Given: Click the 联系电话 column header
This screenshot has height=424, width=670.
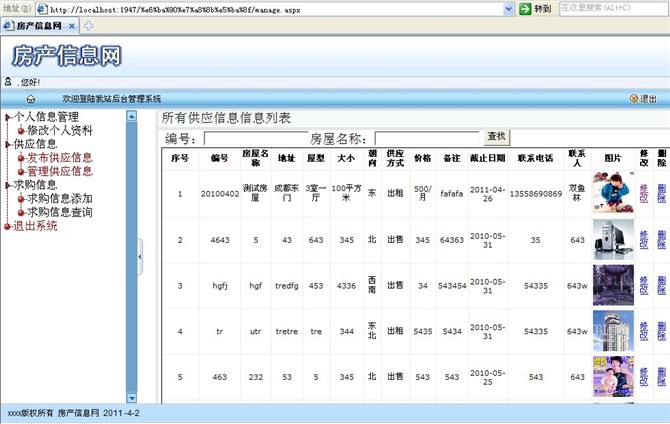Looking at the screenshot, I should [x=535, y=158].
